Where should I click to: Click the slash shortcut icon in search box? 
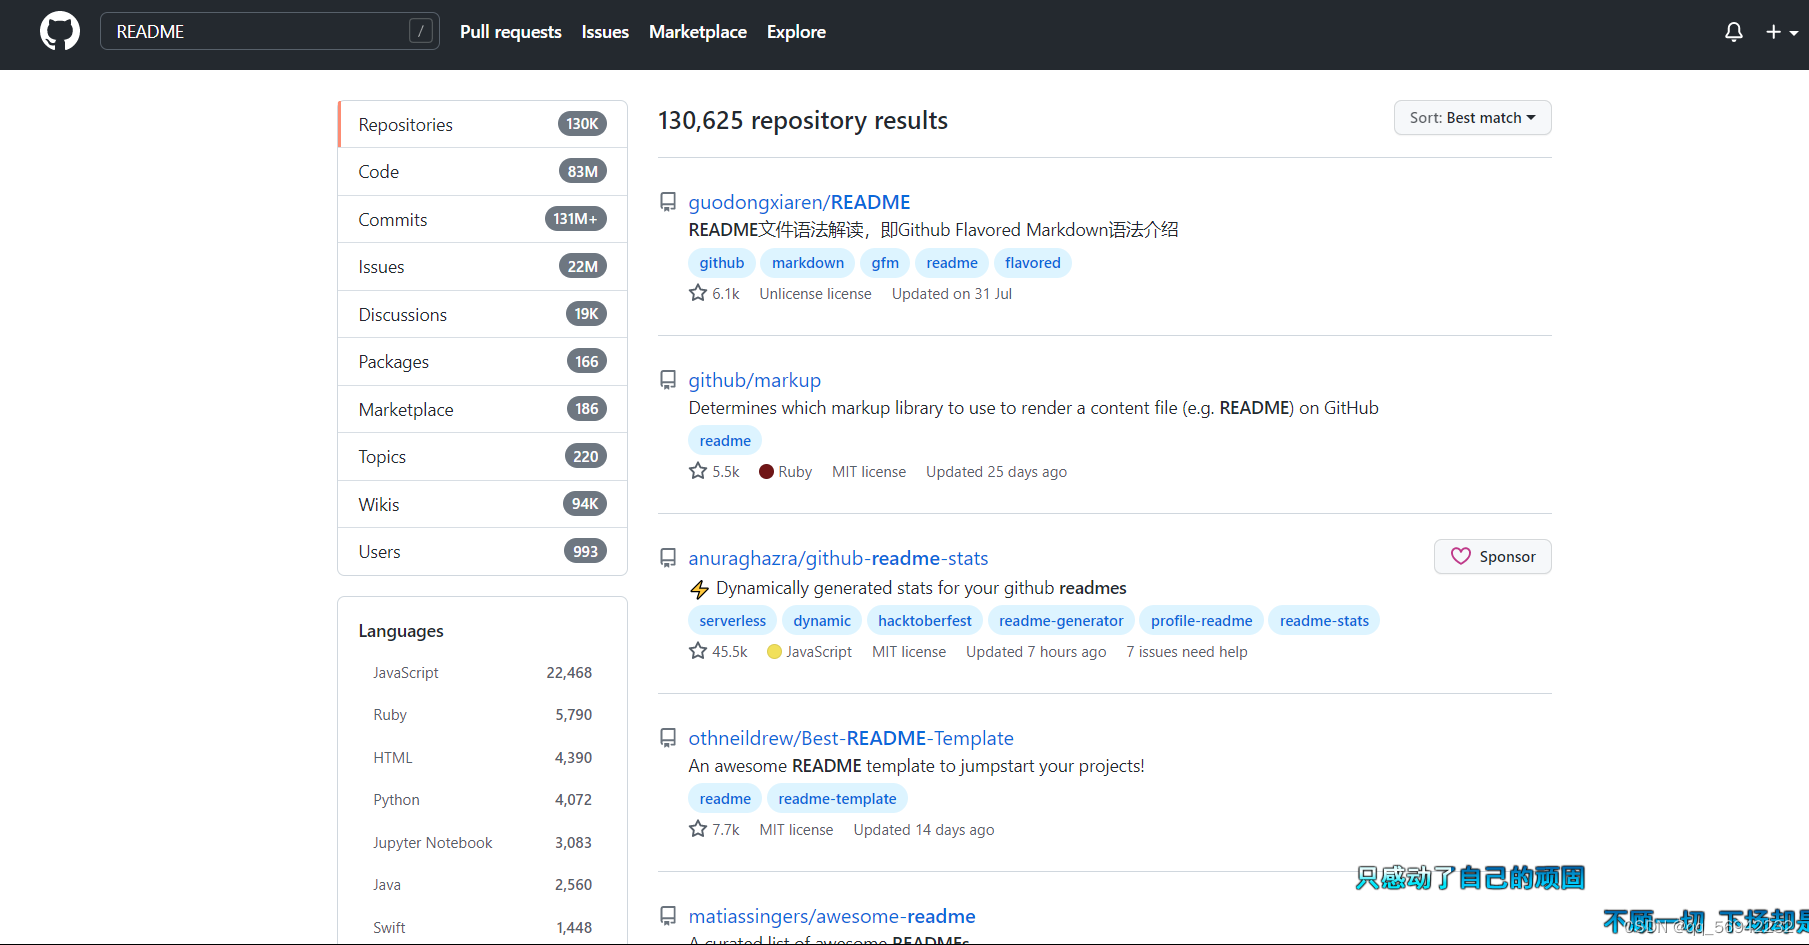[421, 32]
